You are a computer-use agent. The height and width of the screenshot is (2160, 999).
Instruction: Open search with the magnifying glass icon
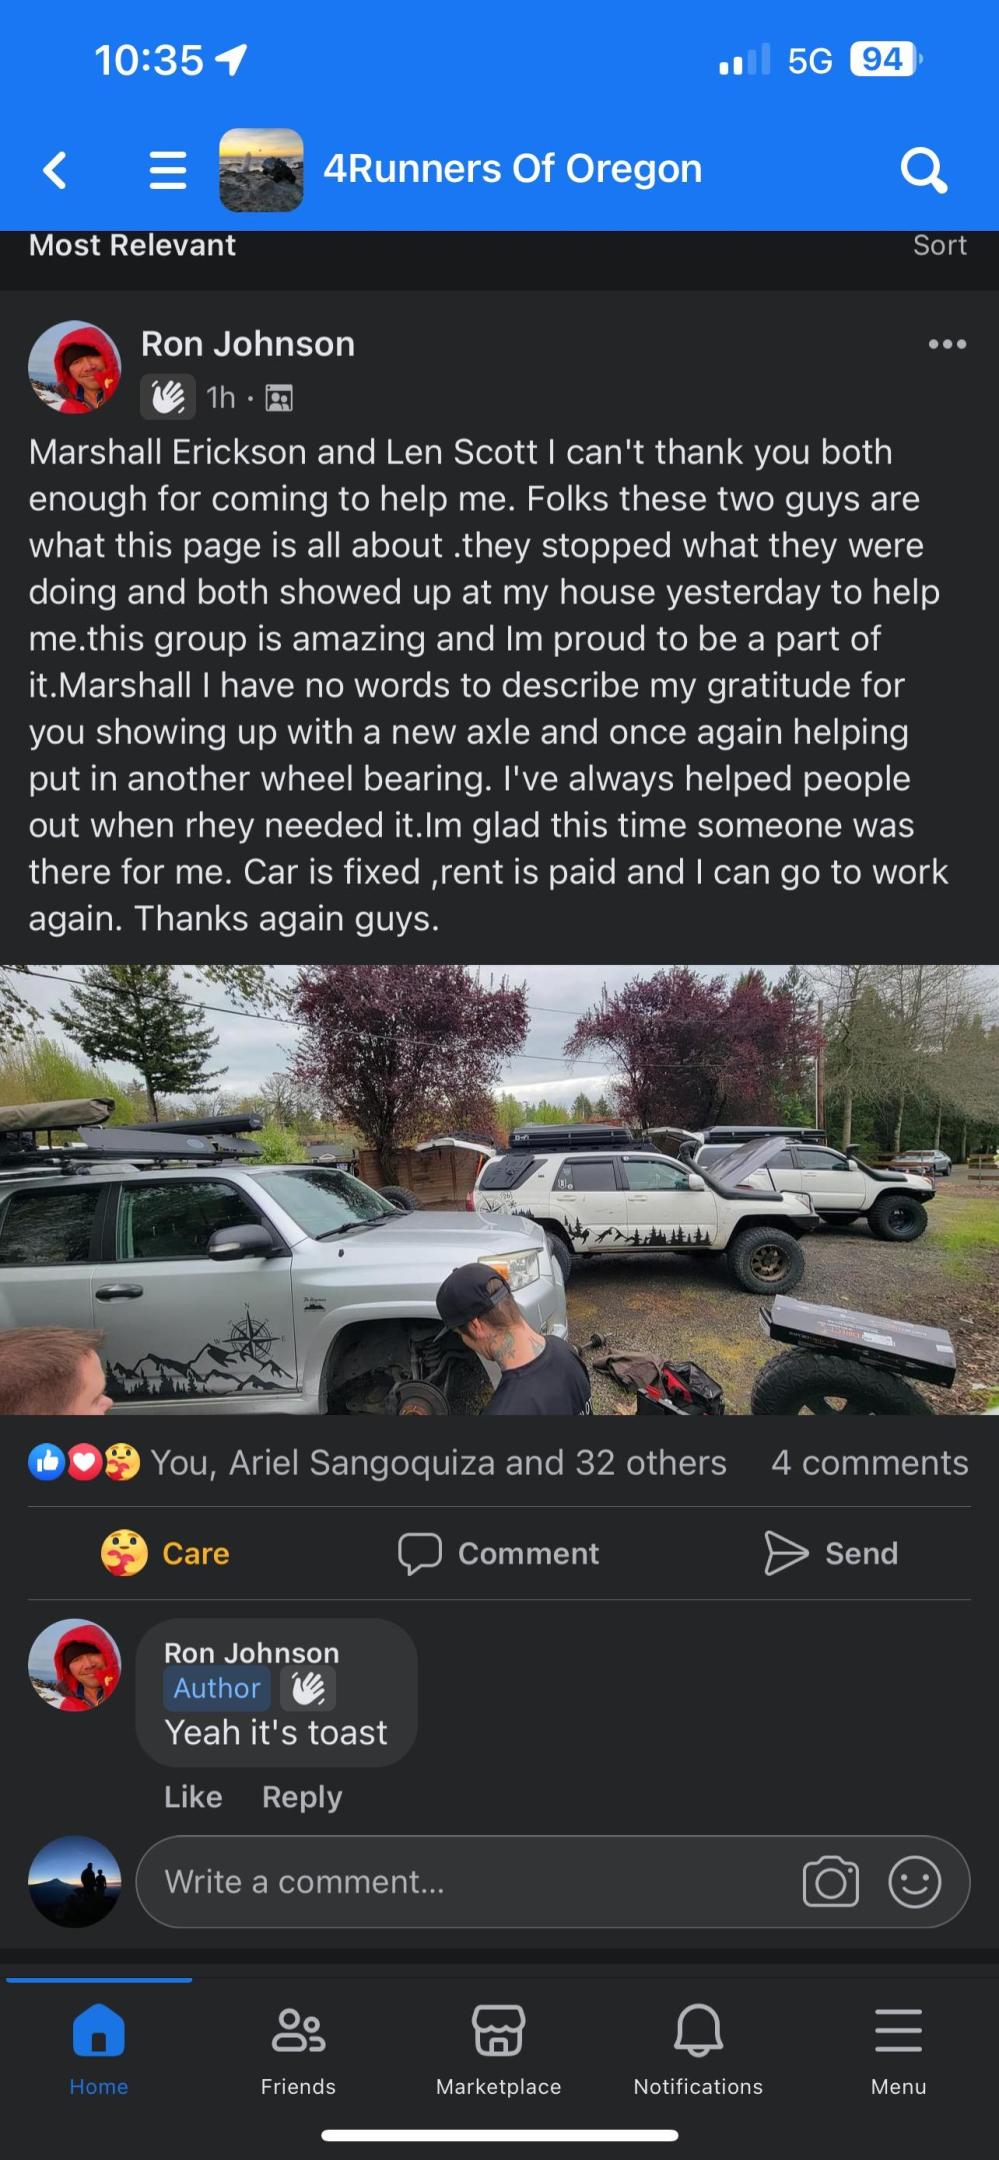tap(923, 170)
